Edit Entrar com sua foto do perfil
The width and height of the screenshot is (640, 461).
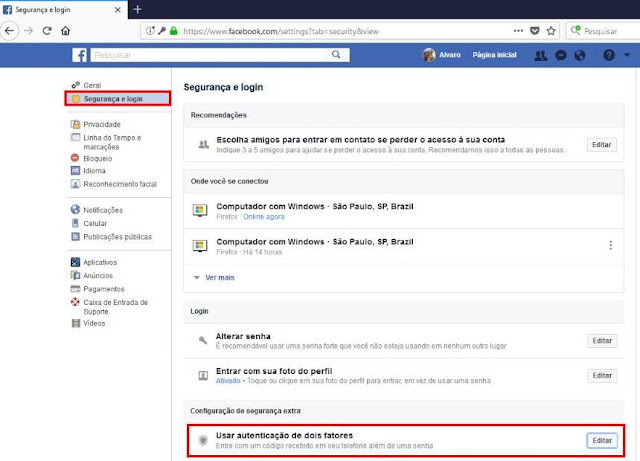[602, 375]
